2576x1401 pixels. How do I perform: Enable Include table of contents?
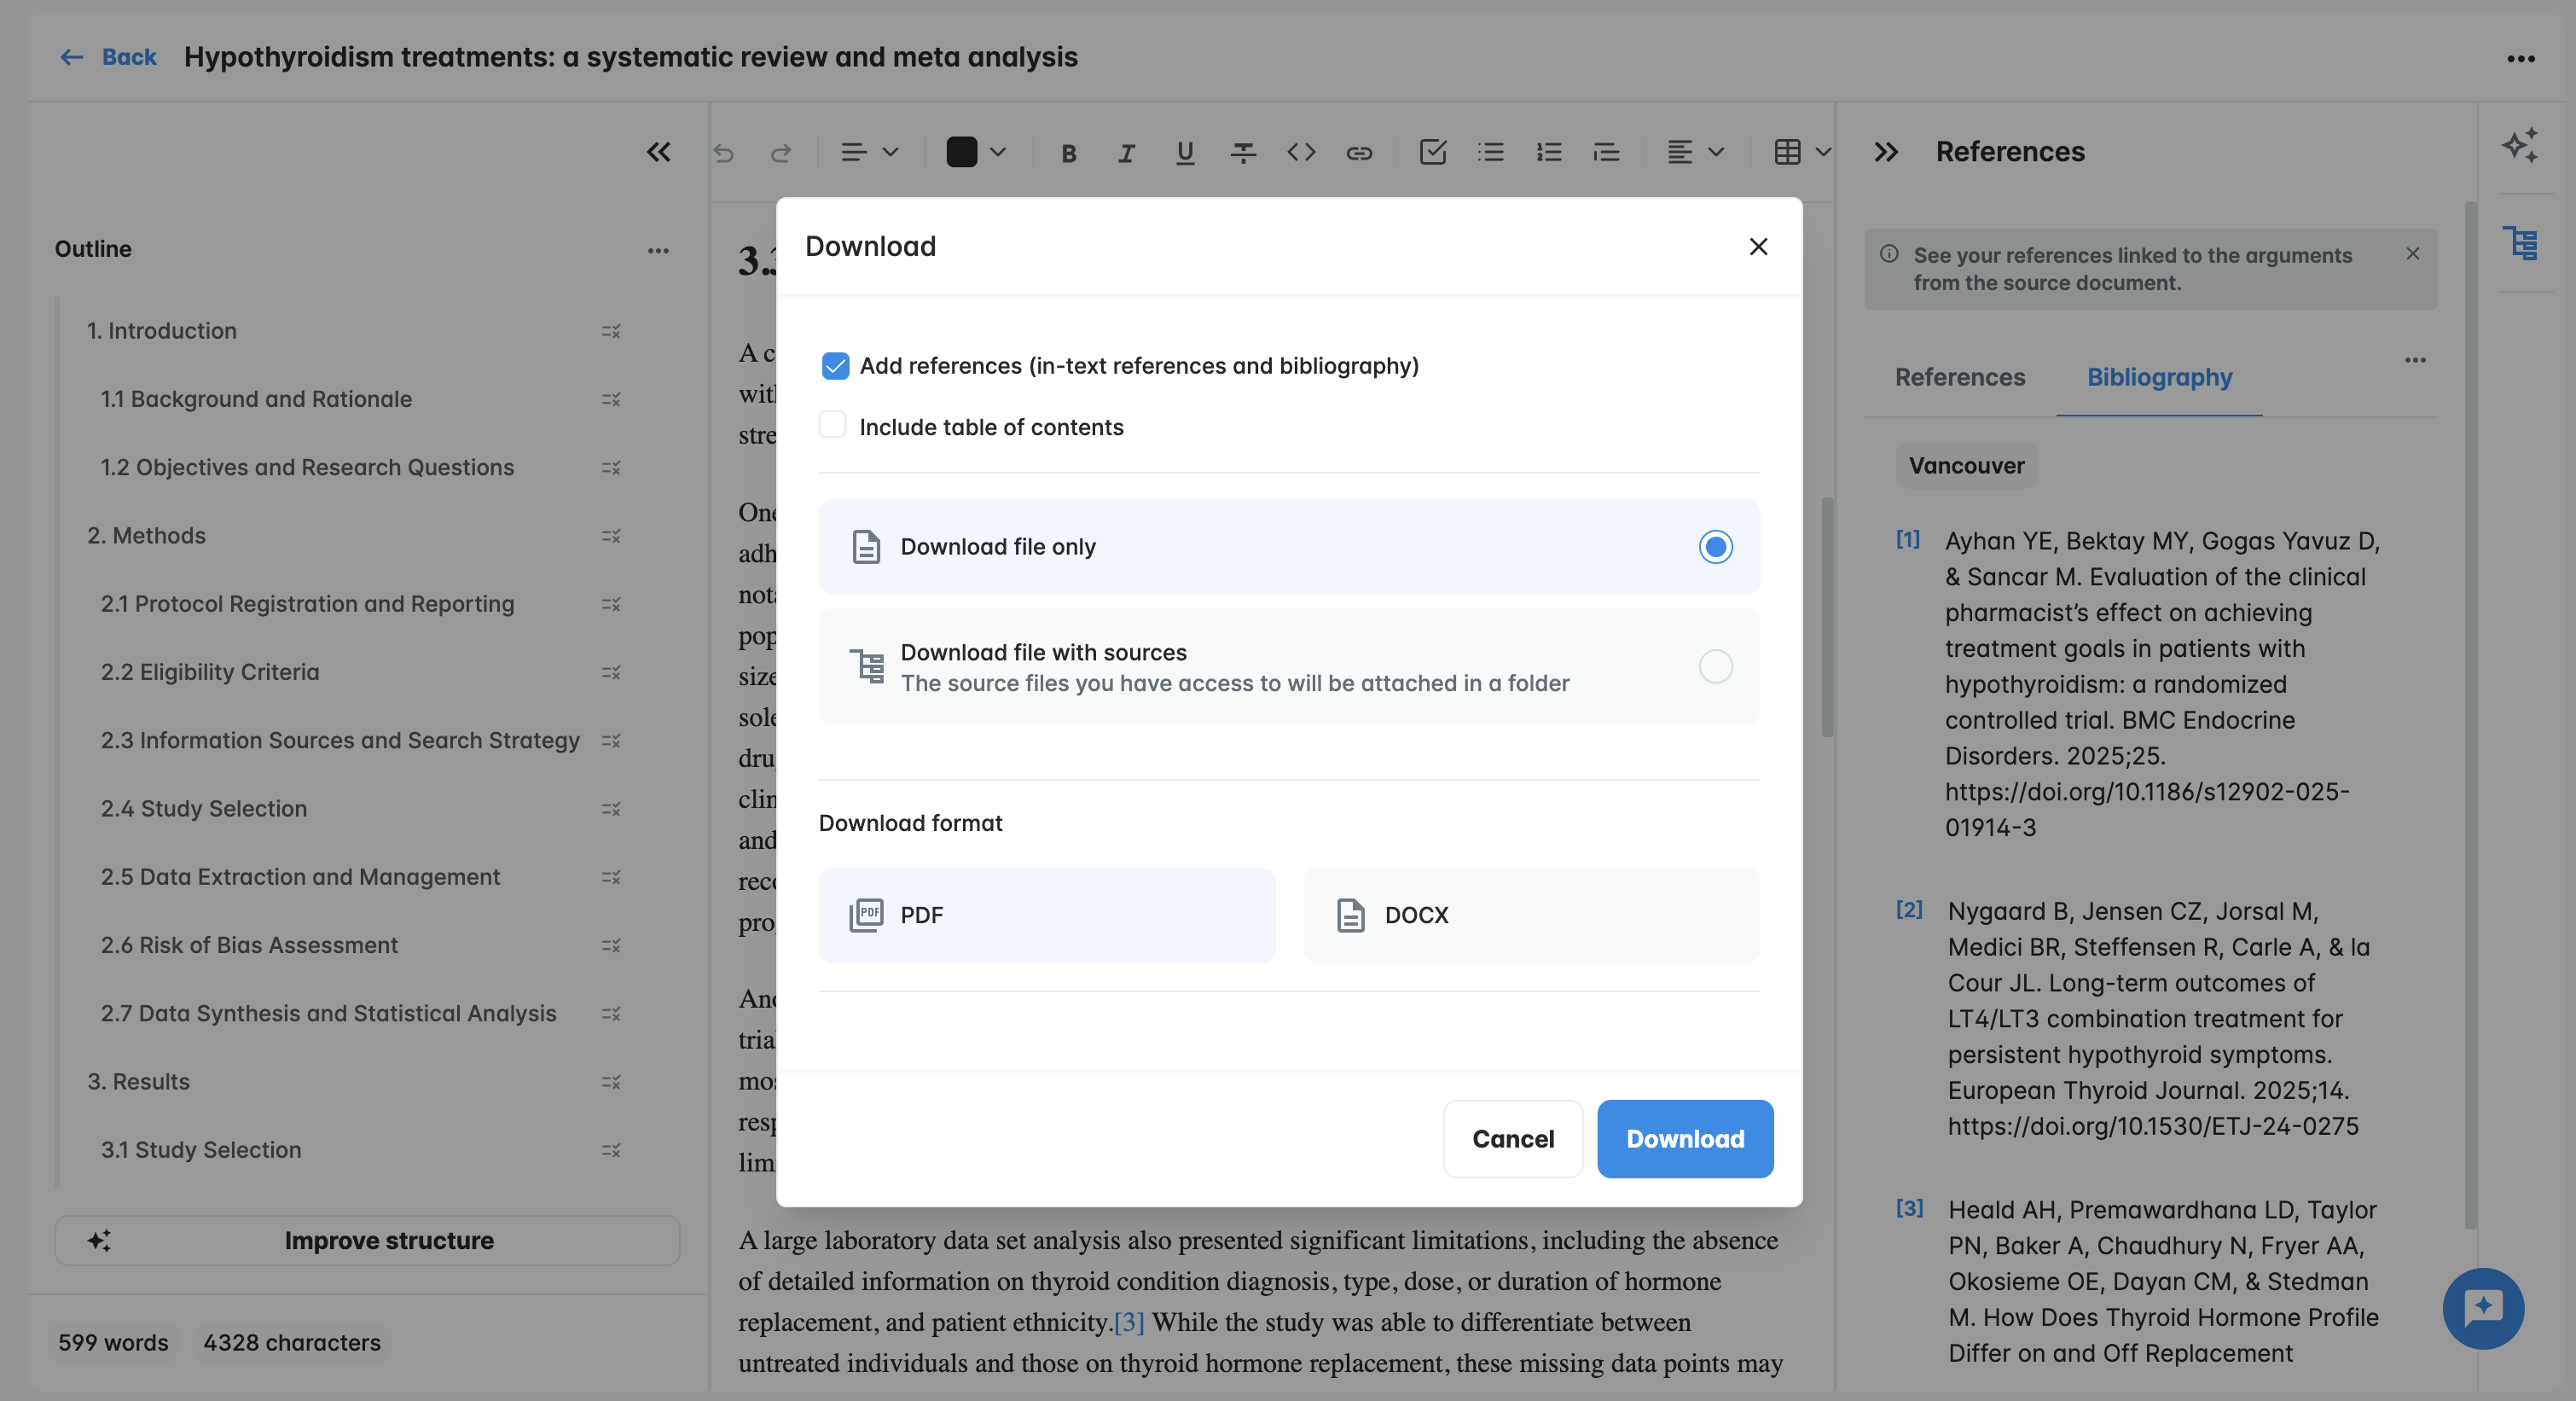pos(832,425)
